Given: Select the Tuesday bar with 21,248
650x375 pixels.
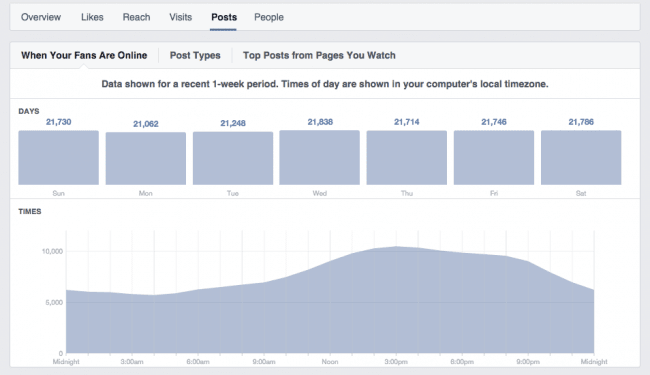Looking at the screenshot, I should [233, 158].
